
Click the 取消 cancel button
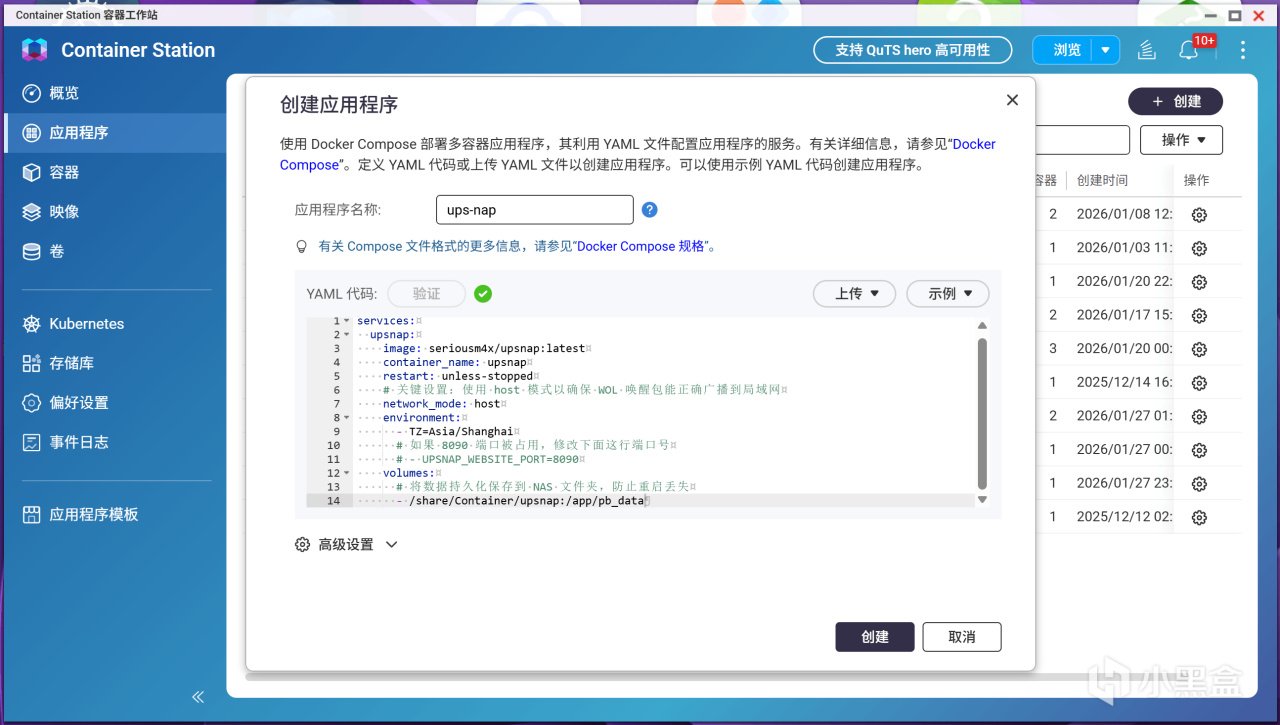961,637
